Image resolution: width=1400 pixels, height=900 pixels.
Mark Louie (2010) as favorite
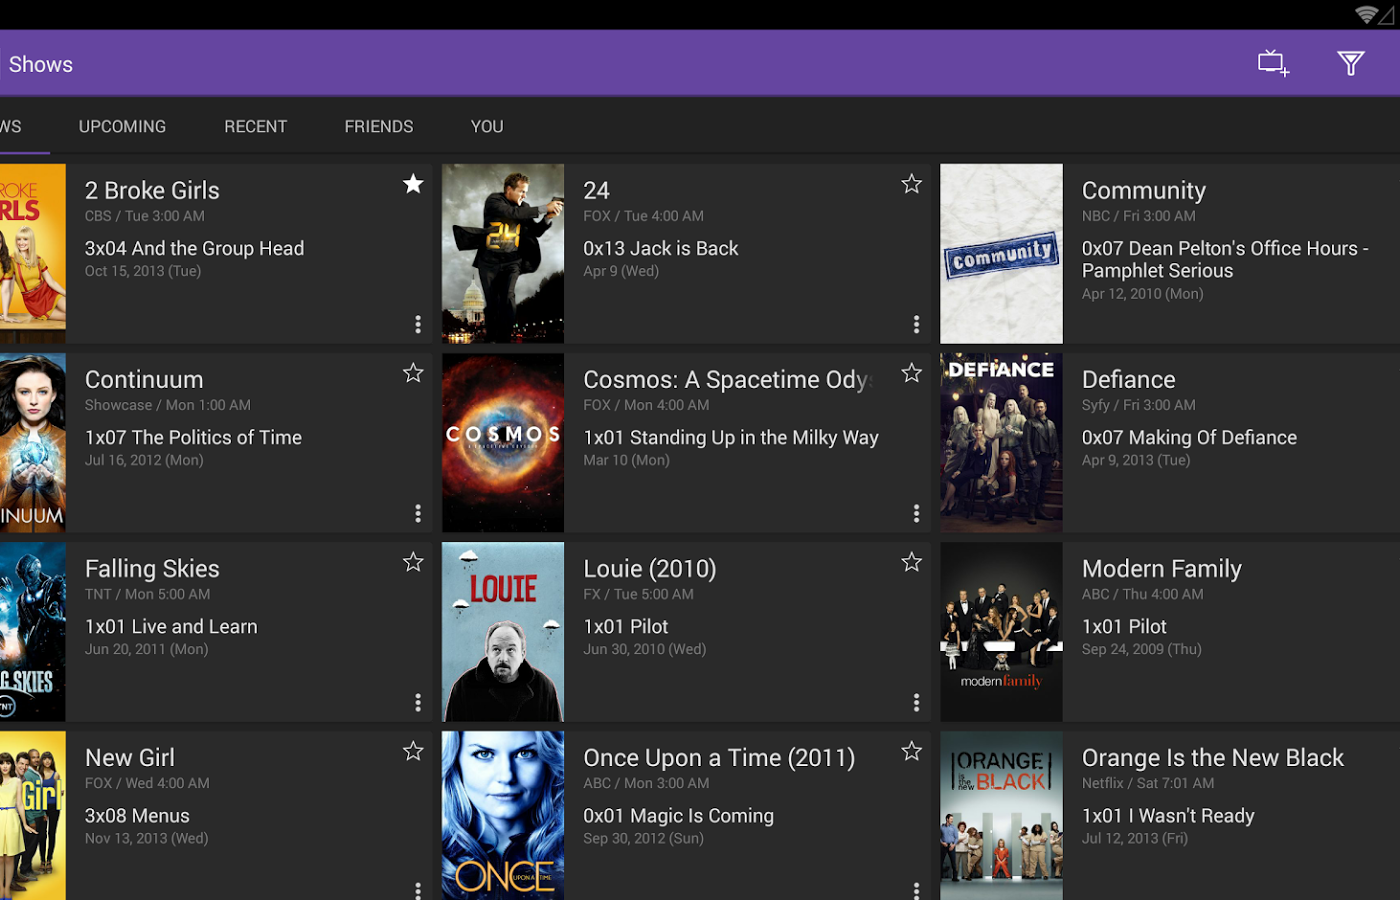coord(911,562)
